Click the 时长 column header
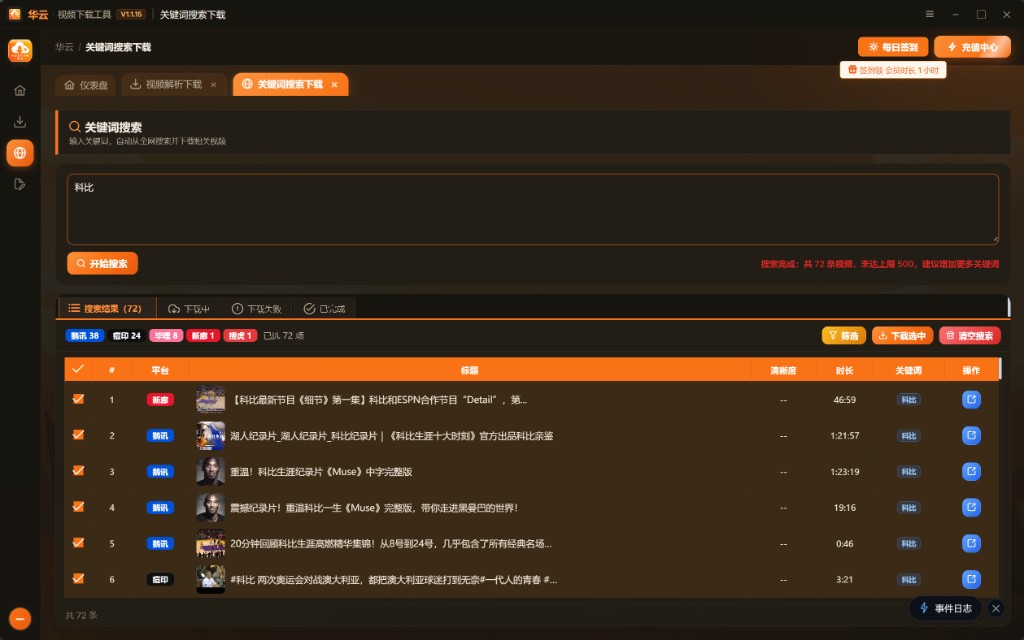The height and width of the screenshot is (640, 1024). coord(844,370)
